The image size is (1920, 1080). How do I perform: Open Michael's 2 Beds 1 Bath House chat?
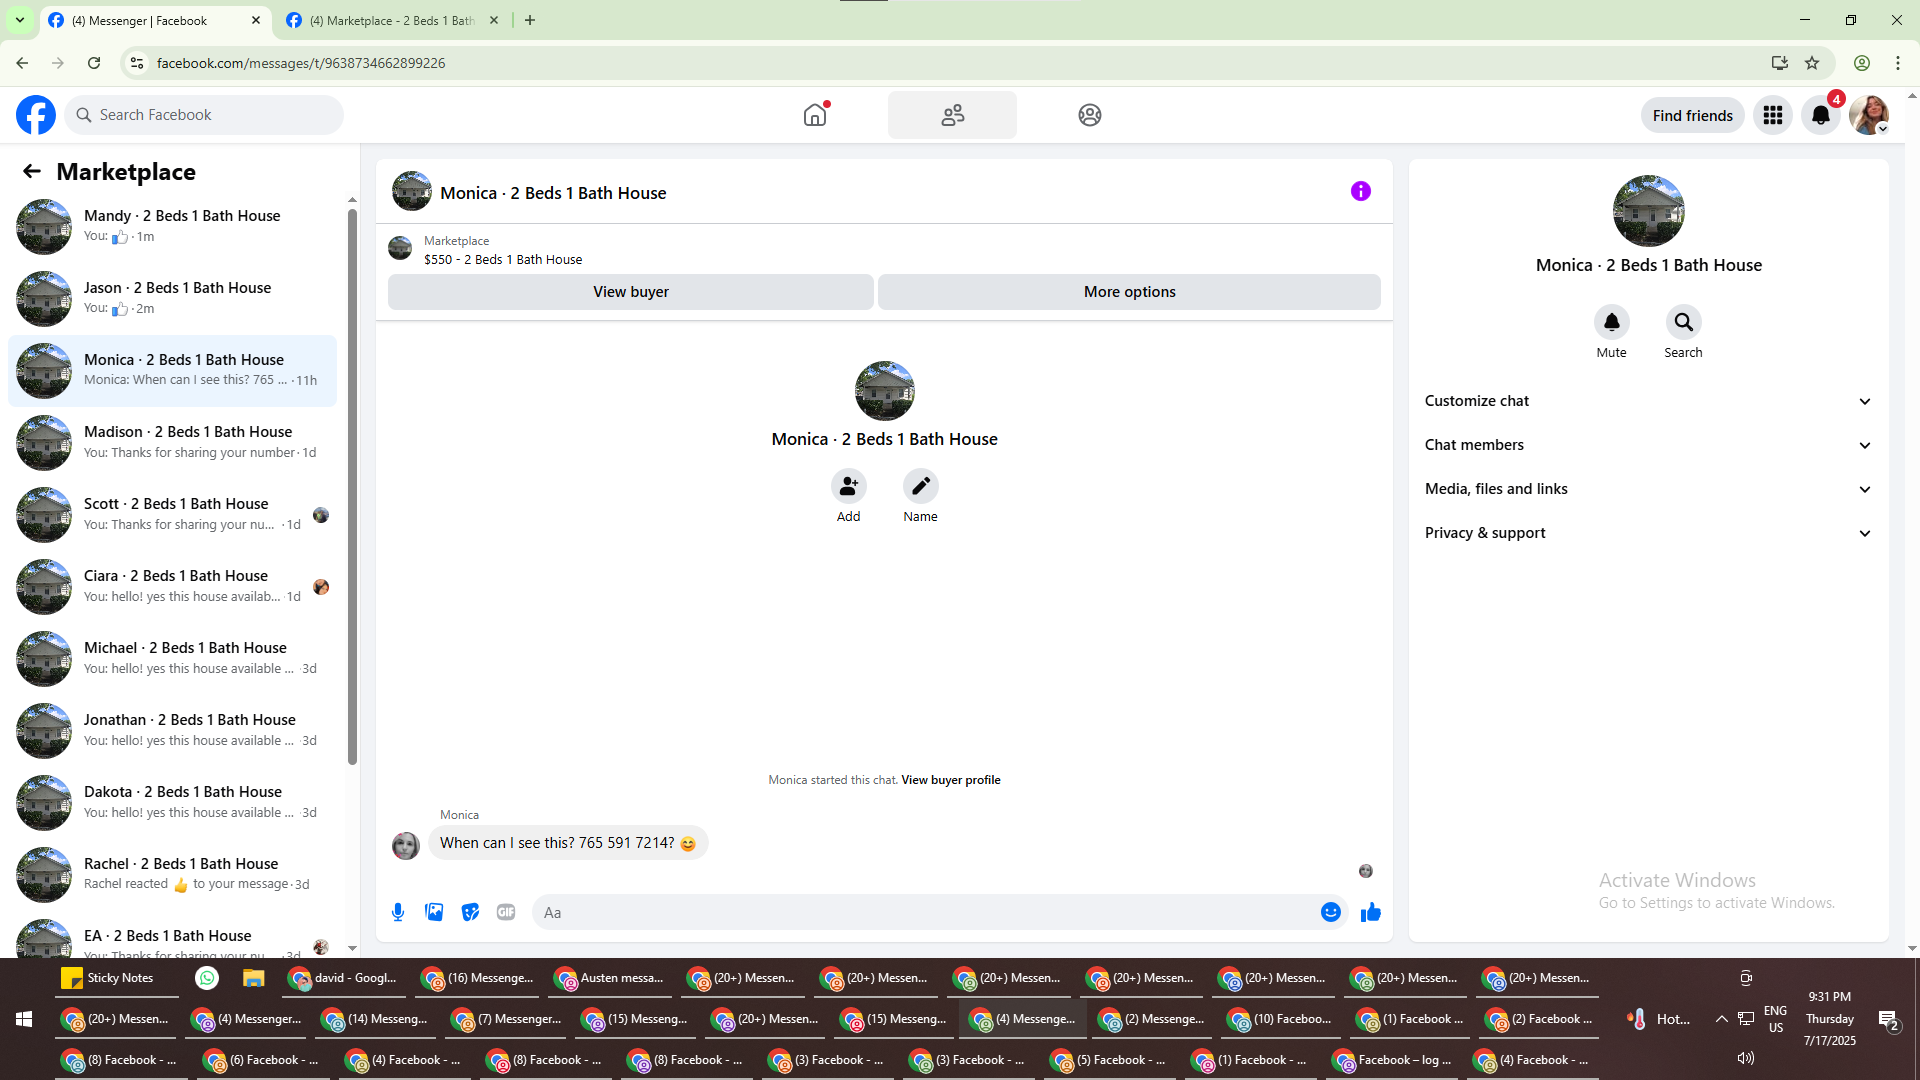[x=172, y=658]
